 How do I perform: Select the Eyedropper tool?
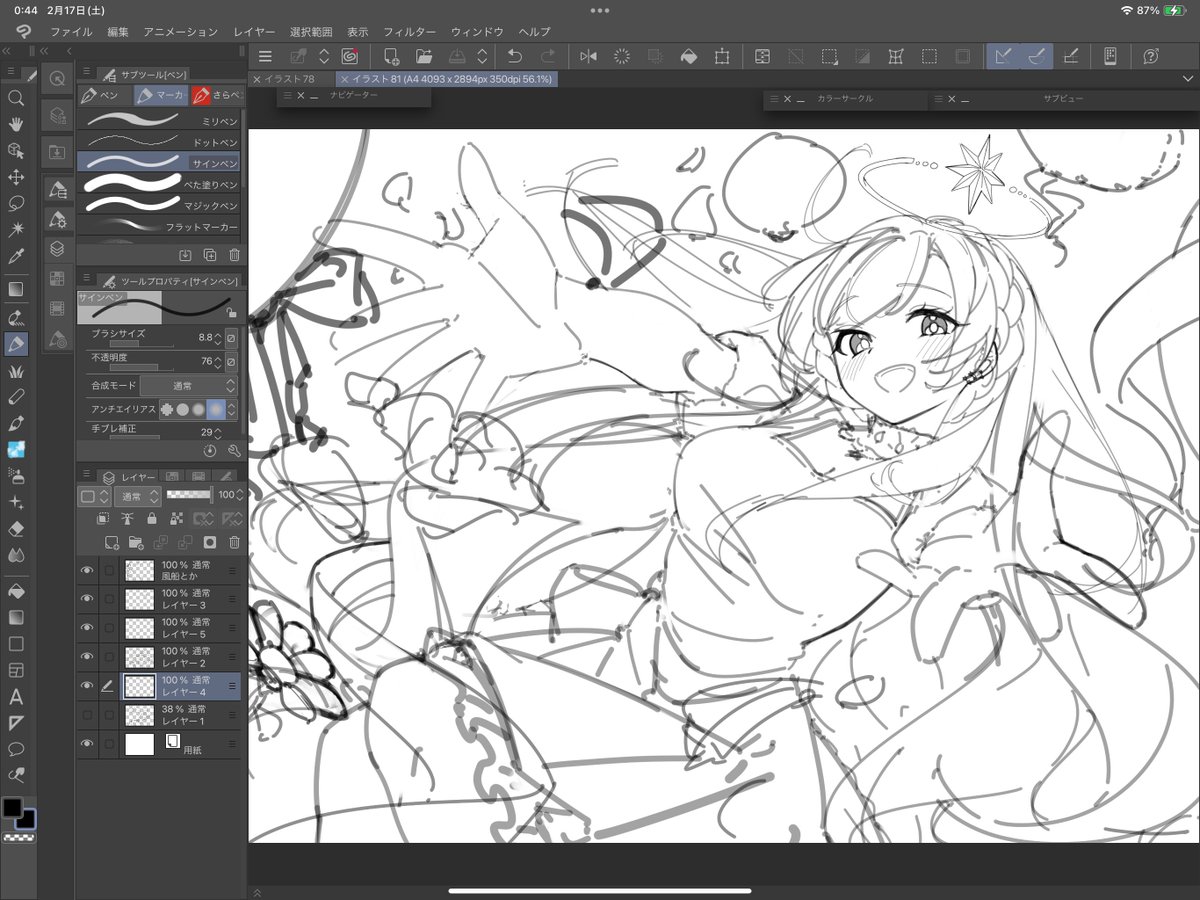click(16, 257)
